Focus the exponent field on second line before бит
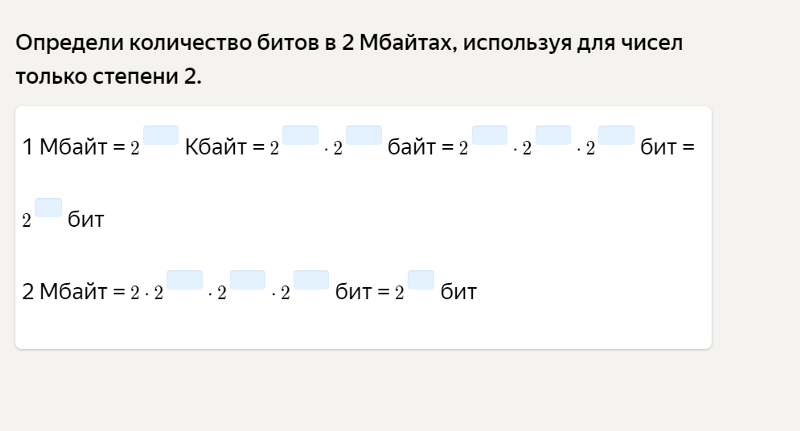Image resolution: width=800 pixels, height=431 pixels. 48,208
